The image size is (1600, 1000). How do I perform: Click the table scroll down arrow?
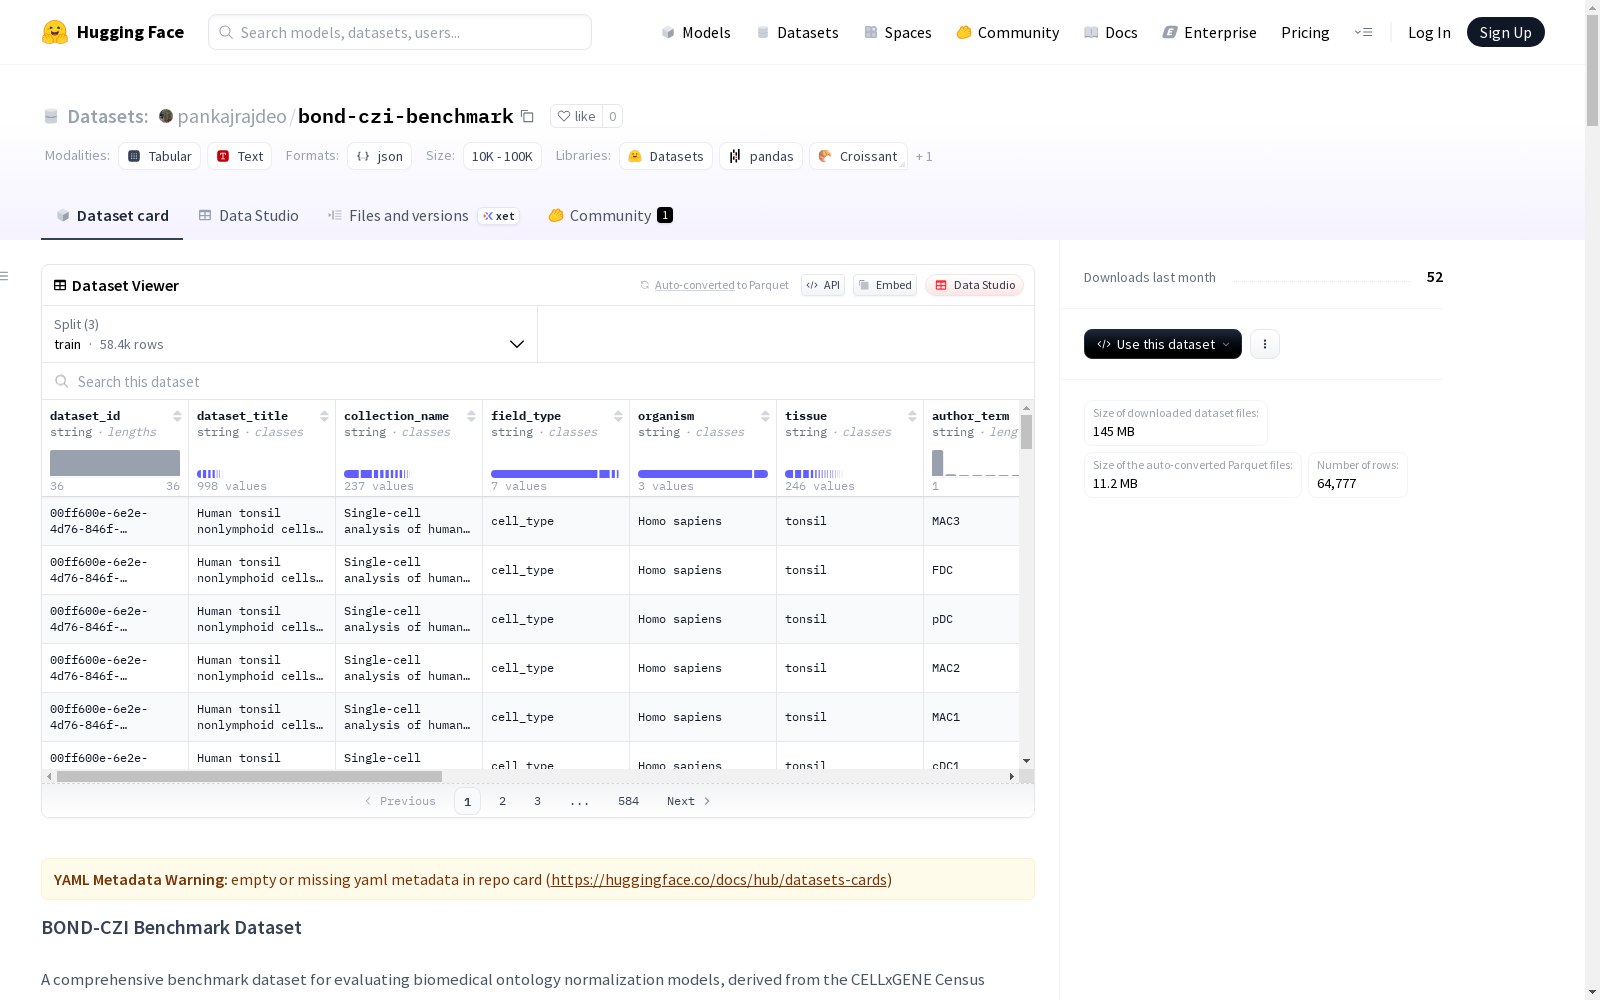(1026, 761)
